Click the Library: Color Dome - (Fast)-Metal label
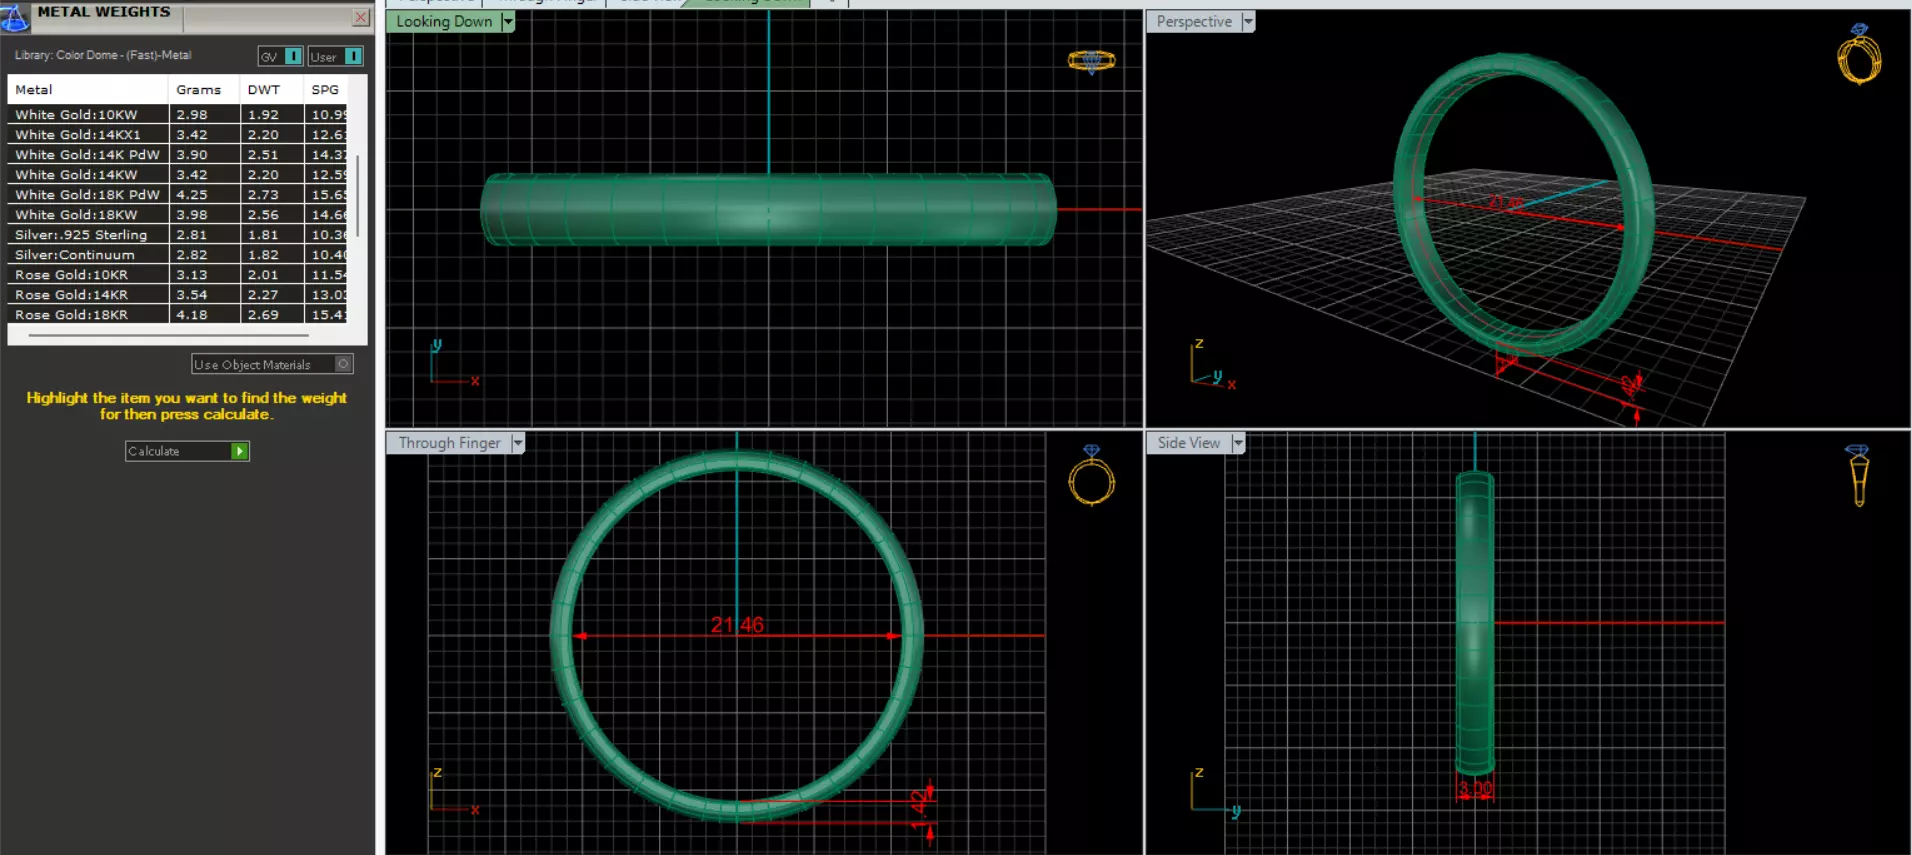Viewport: 1912px width, 855px height. click(x=103, y=55)
